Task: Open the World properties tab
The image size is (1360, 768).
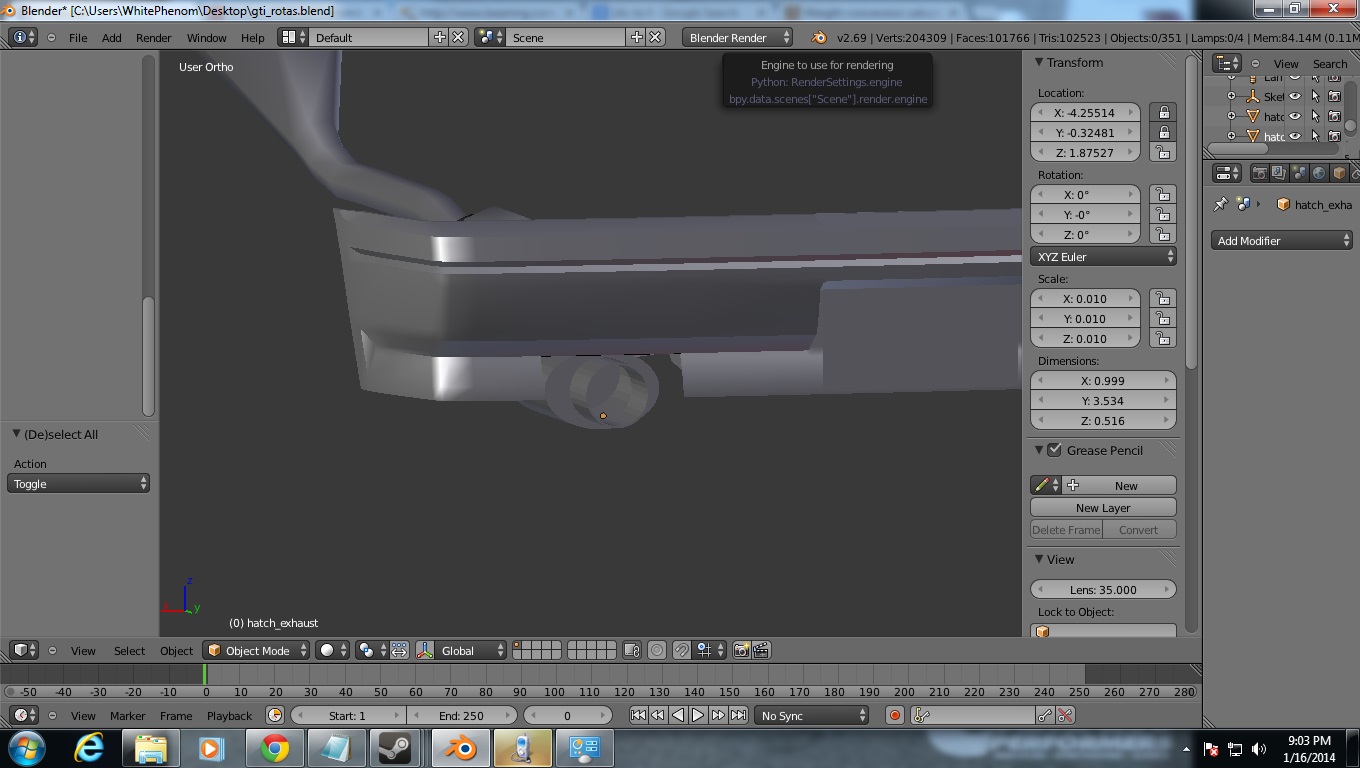Action: (x=1319, y=173)
